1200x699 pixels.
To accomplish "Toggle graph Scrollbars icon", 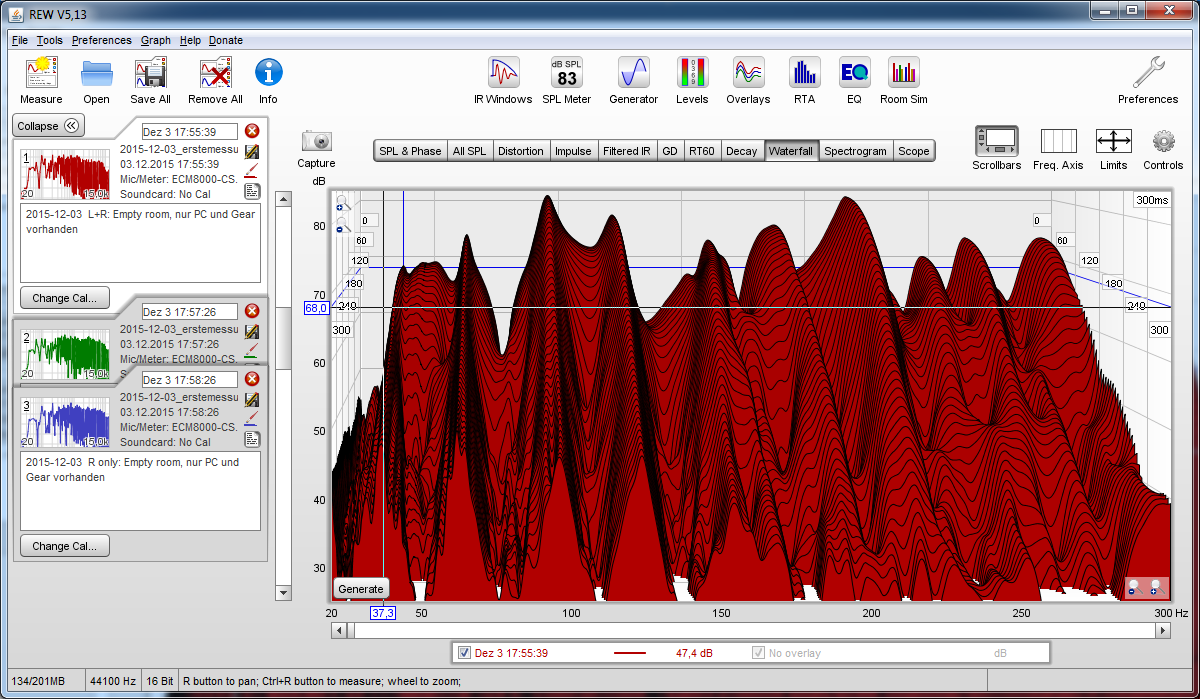I will (997, 141).
